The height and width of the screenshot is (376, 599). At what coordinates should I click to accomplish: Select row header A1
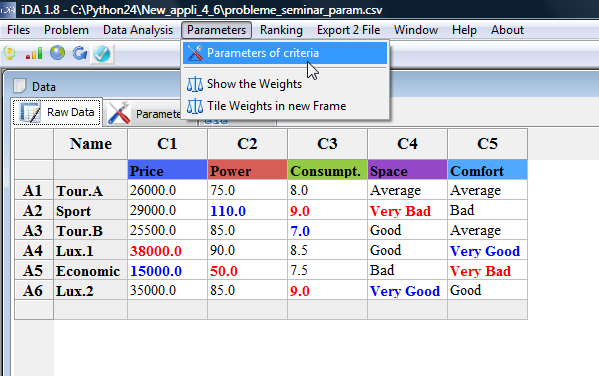point(34,190)
